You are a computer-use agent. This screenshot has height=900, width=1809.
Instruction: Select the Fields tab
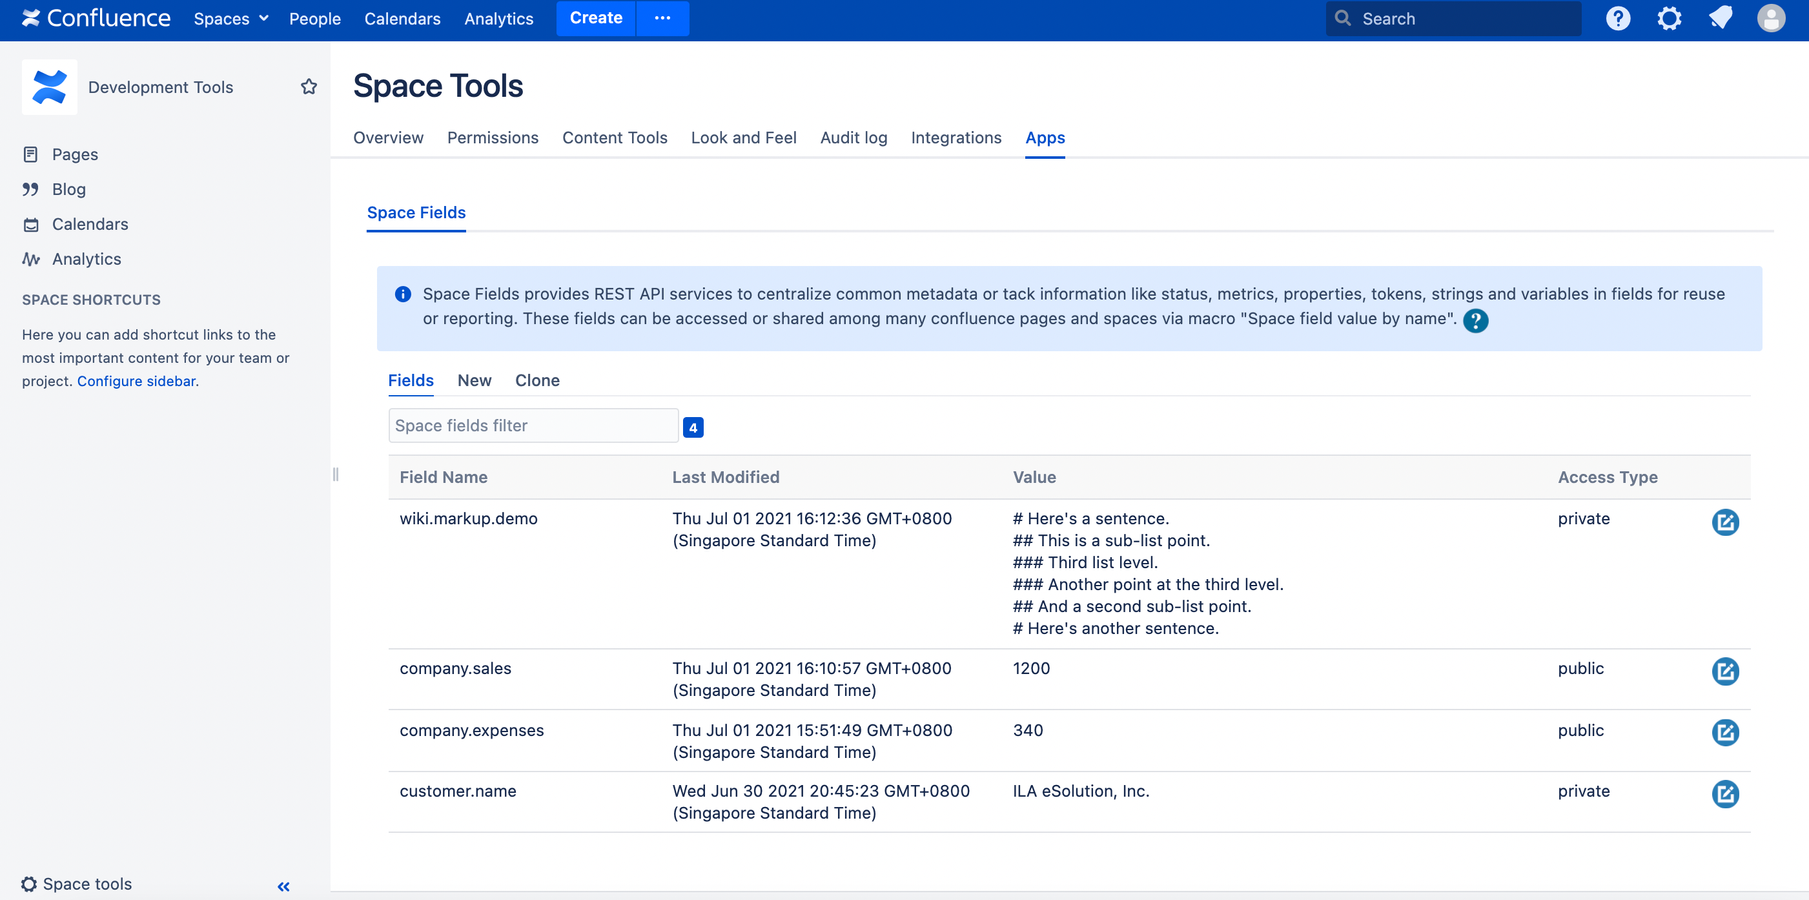(x=411, y=380)
